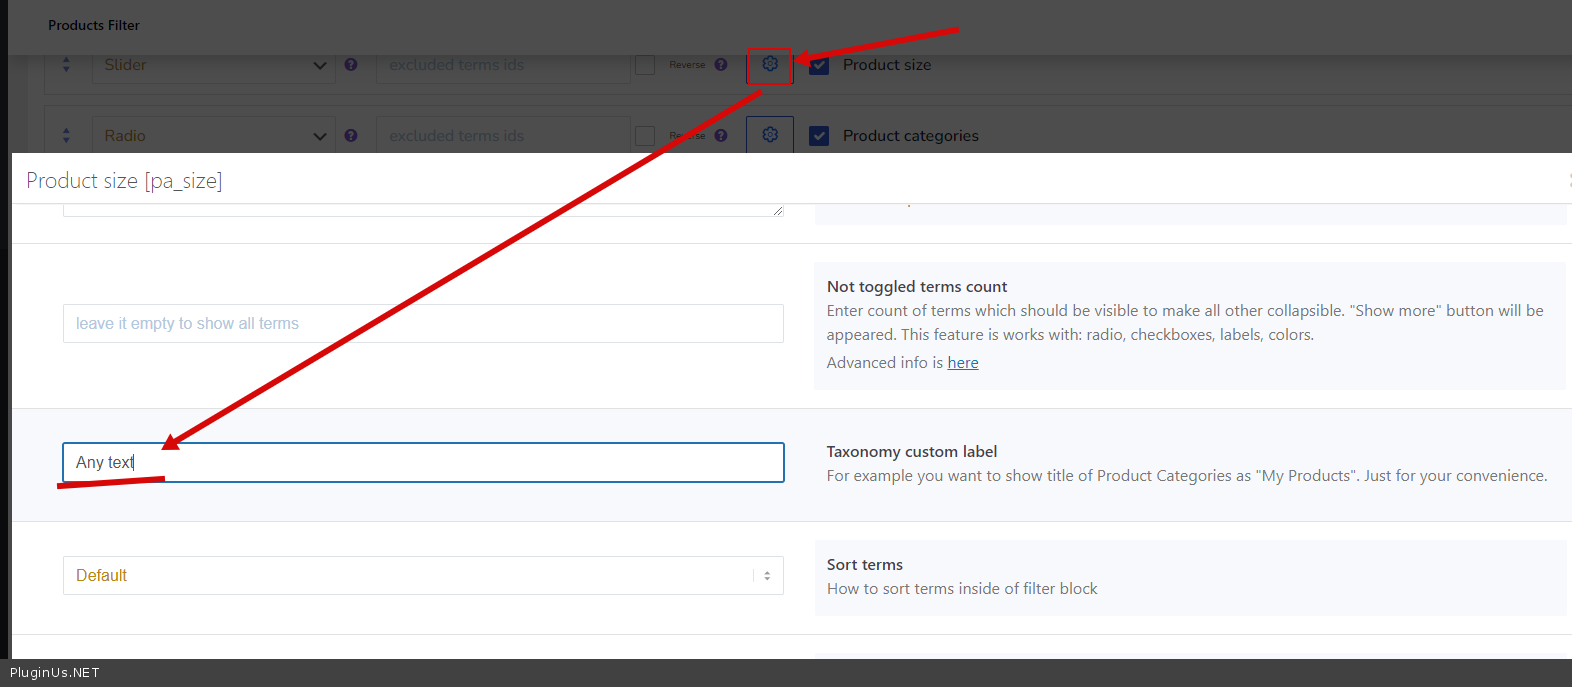Open the Radio view type dropdown

pos(213,136)
